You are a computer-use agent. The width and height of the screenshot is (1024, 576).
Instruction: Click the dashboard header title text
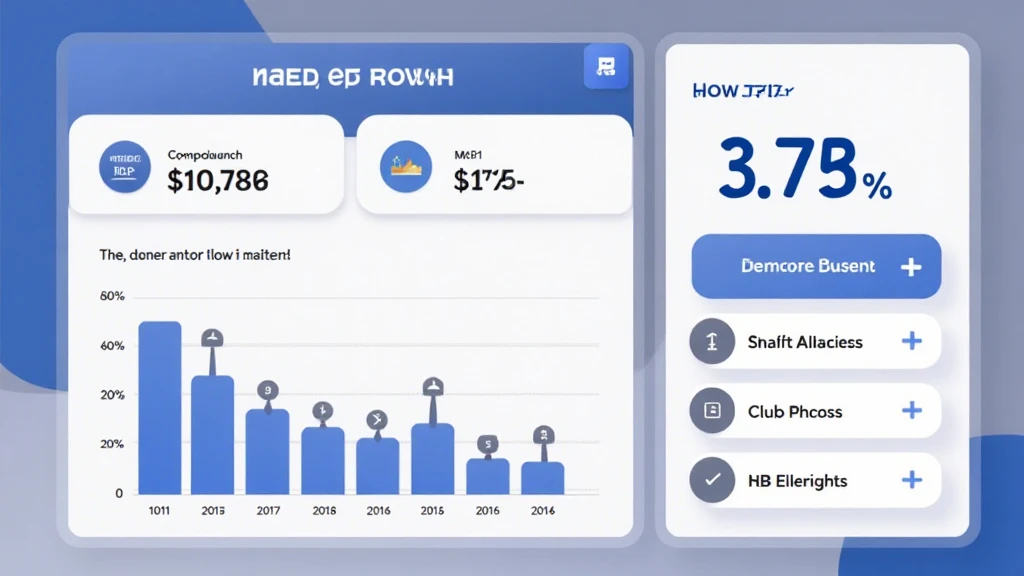(353, 78)
